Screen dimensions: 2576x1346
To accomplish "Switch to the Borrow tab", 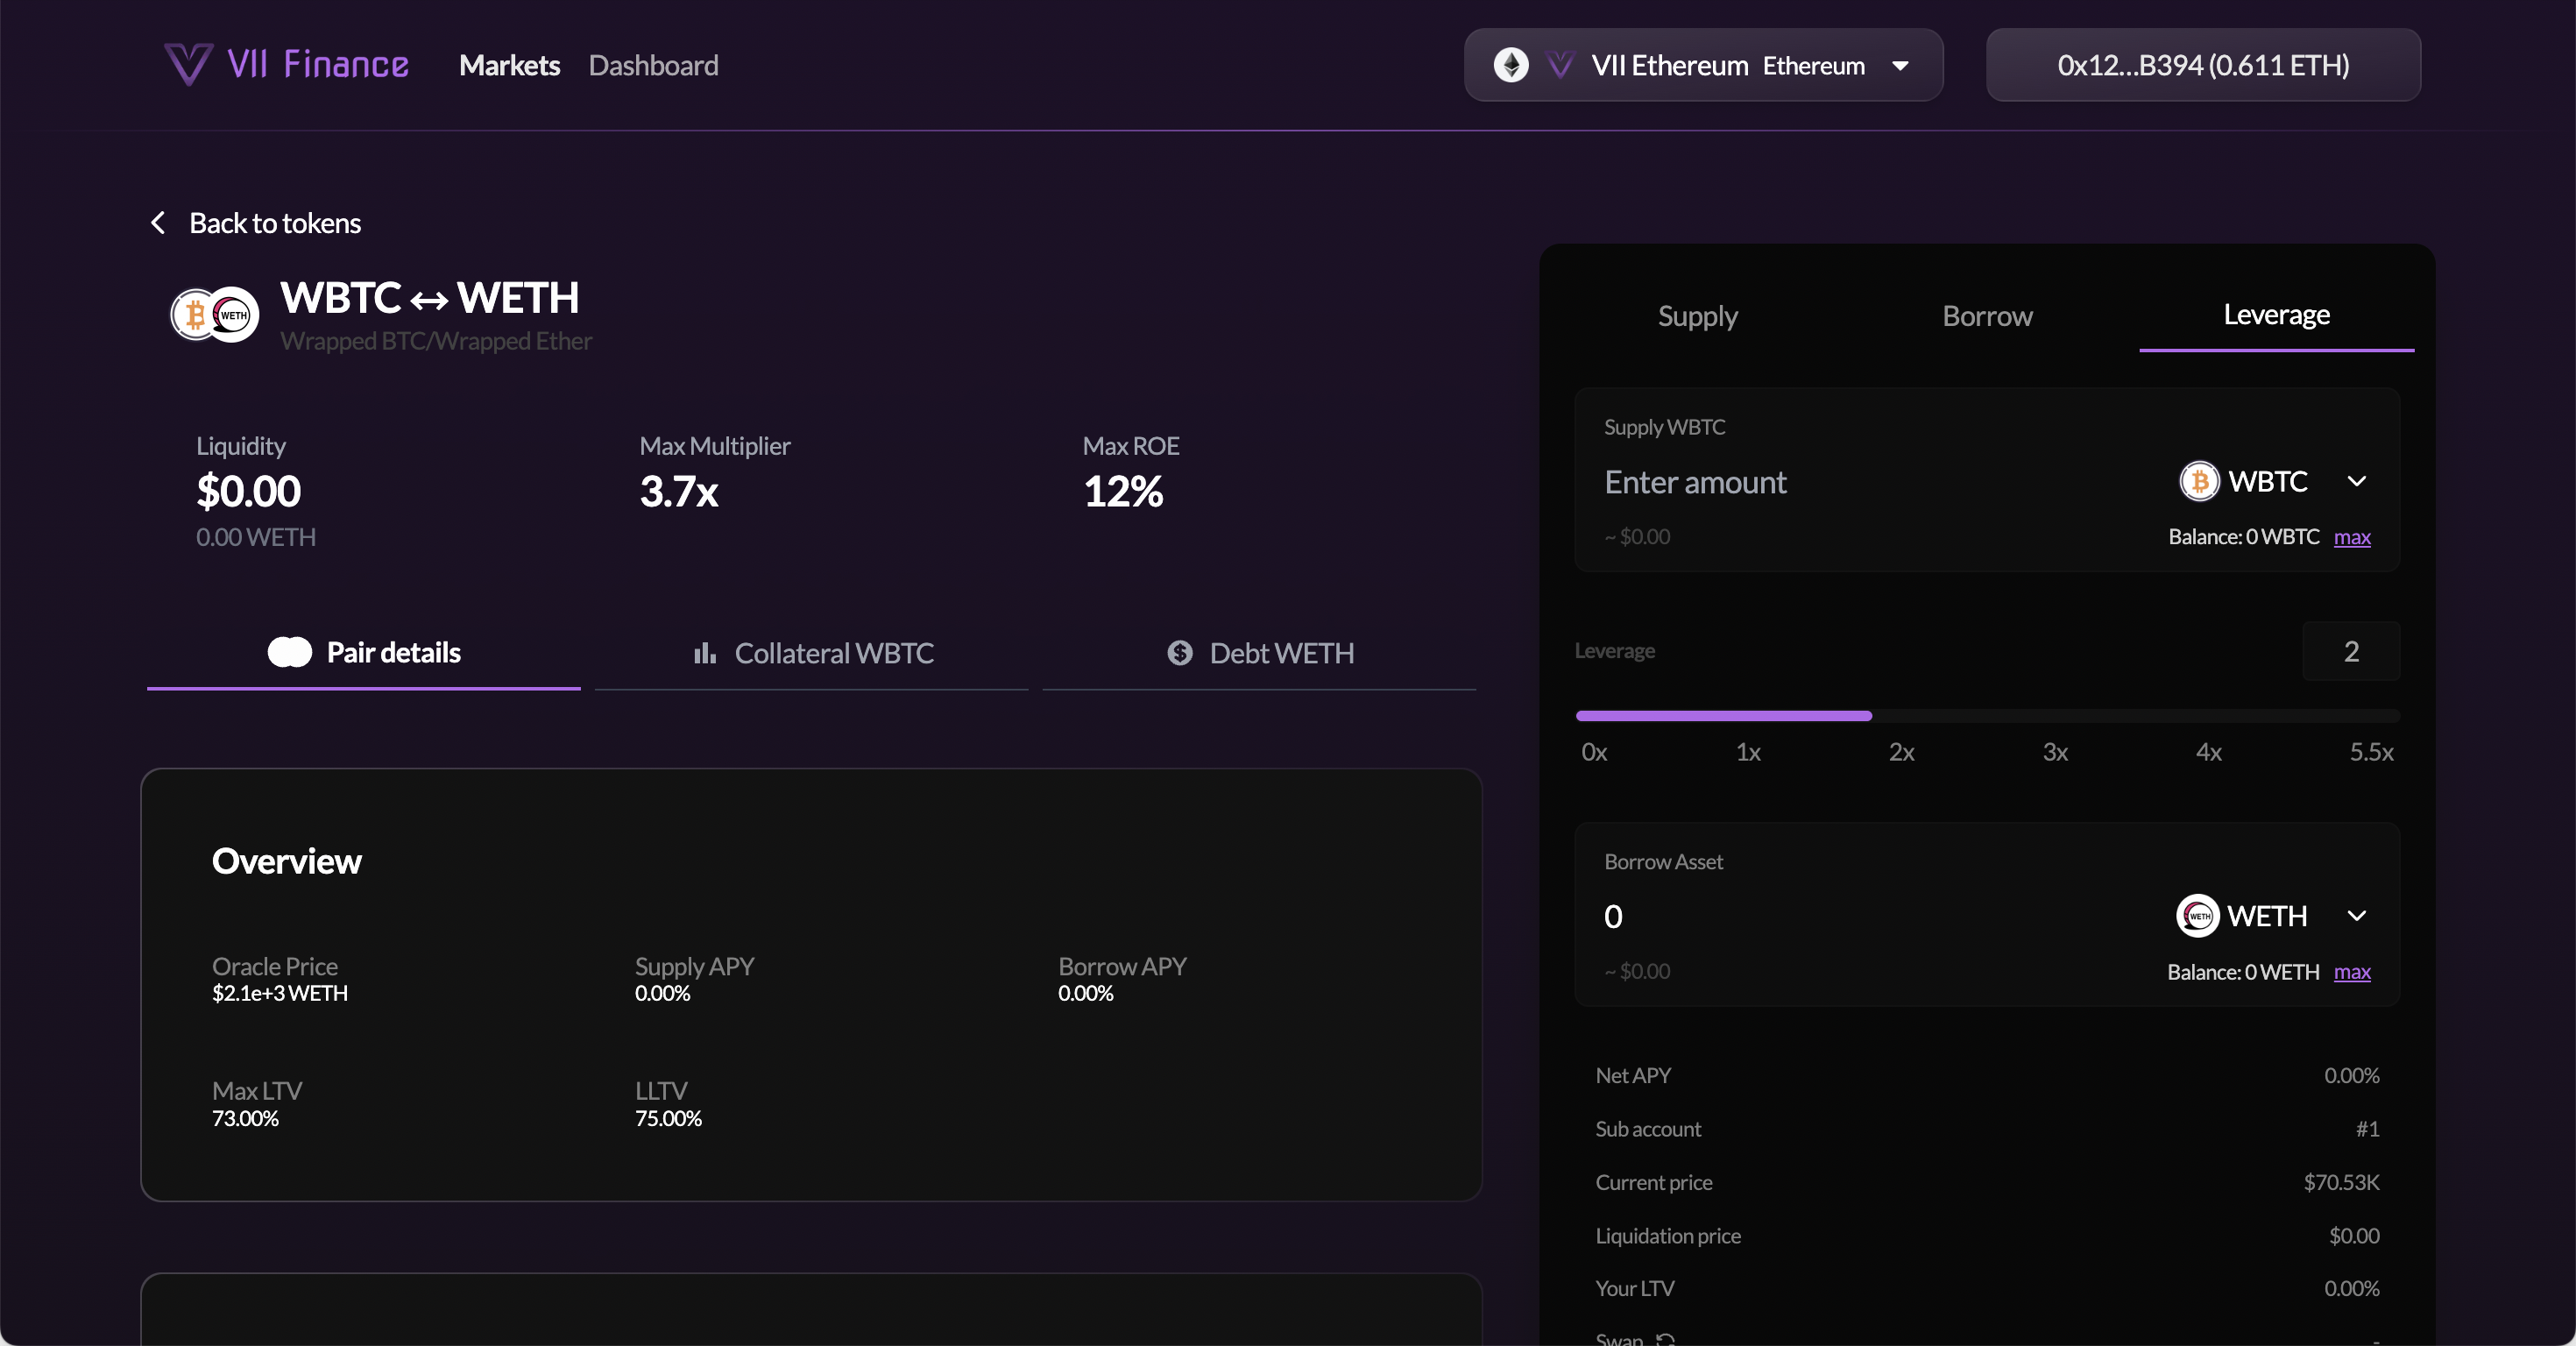I will [1986, 316].
